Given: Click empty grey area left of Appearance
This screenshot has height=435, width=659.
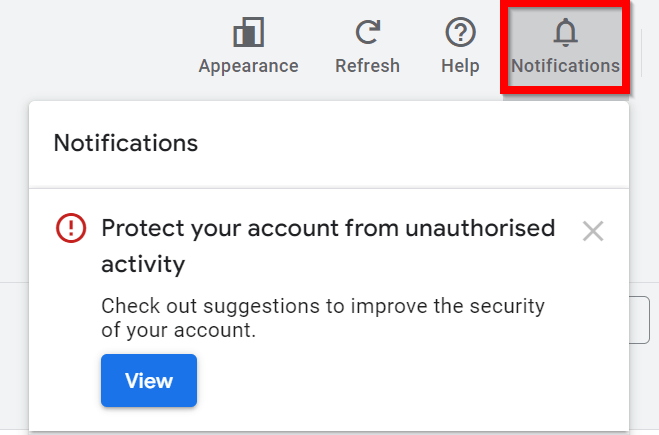Looking at the screenshot, I should click(x=97, y=46).
